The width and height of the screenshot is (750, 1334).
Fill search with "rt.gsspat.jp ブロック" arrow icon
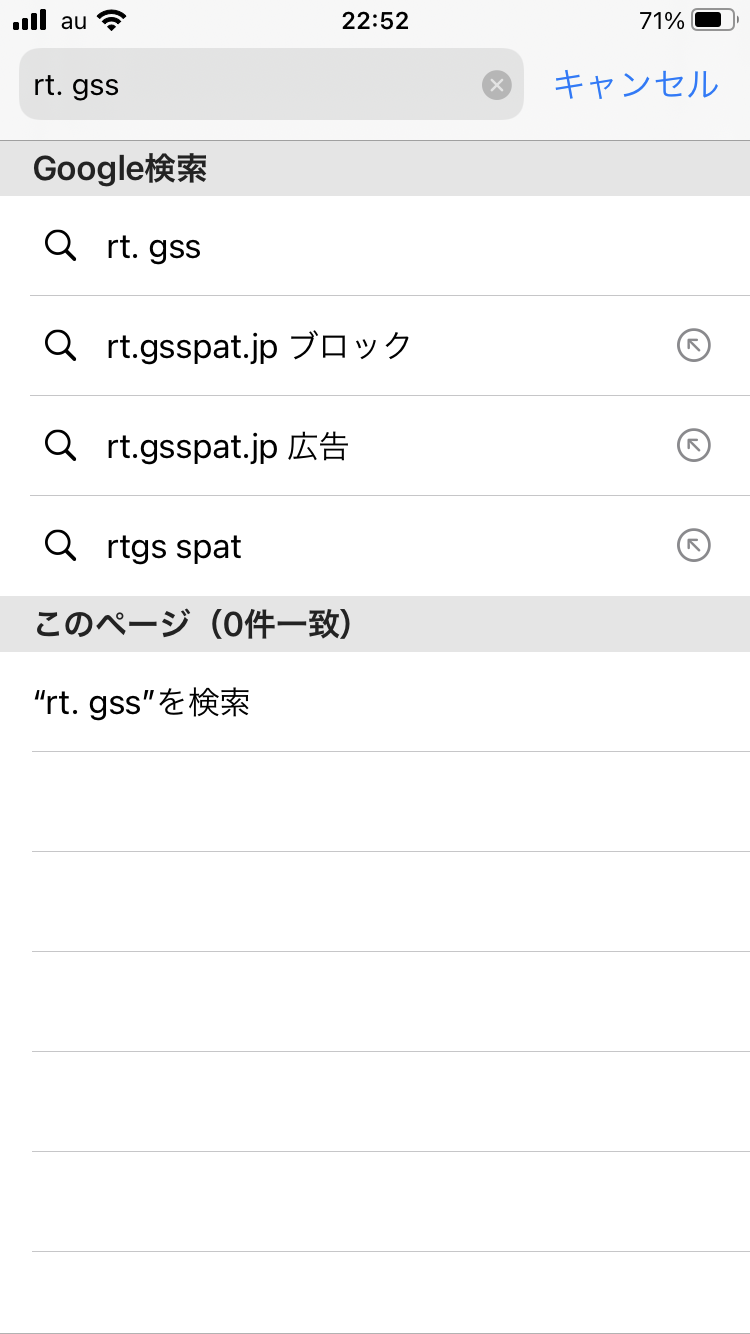pos(693,346)
